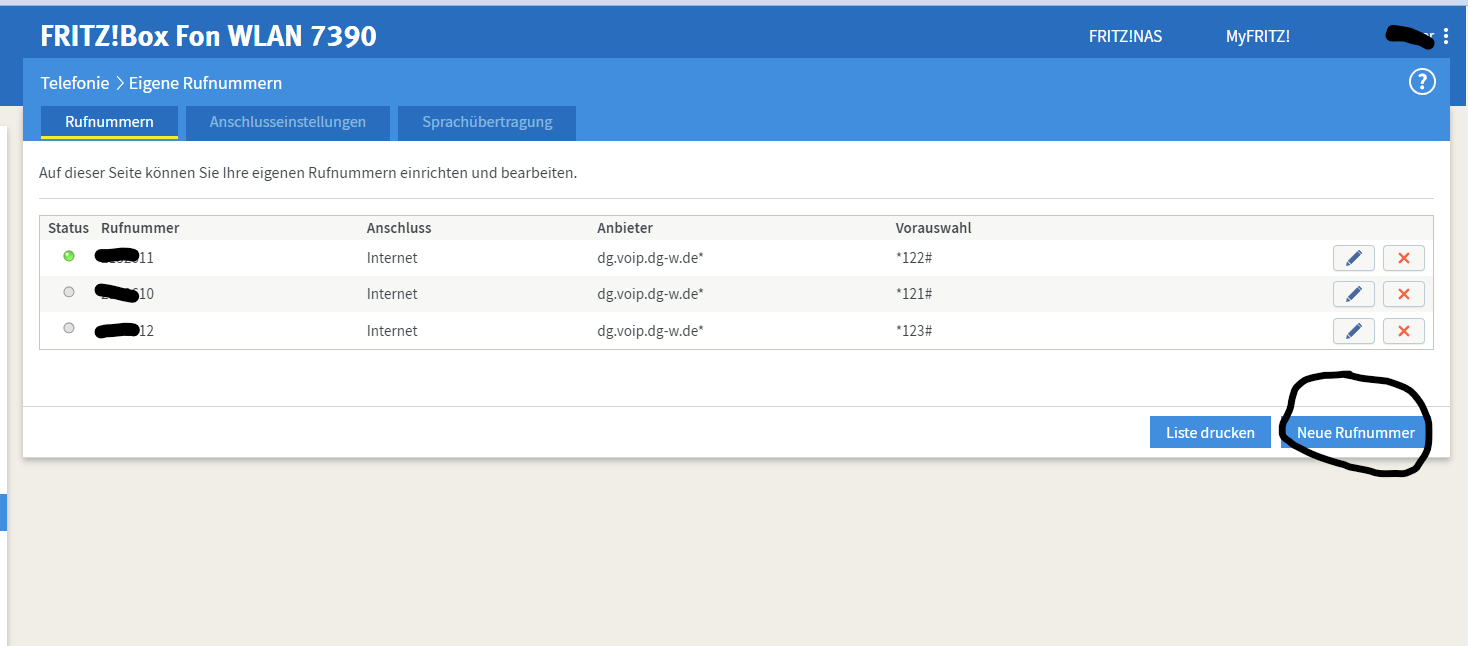
Task: Edit the number with prefix *121#
Action: click(1354, 294)
